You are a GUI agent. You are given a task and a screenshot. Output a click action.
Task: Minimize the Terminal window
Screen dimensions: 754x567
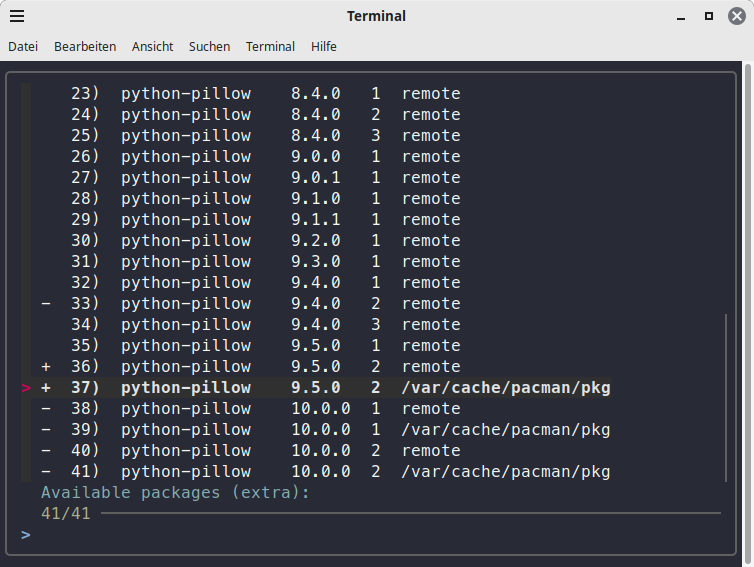click(681, 16)
